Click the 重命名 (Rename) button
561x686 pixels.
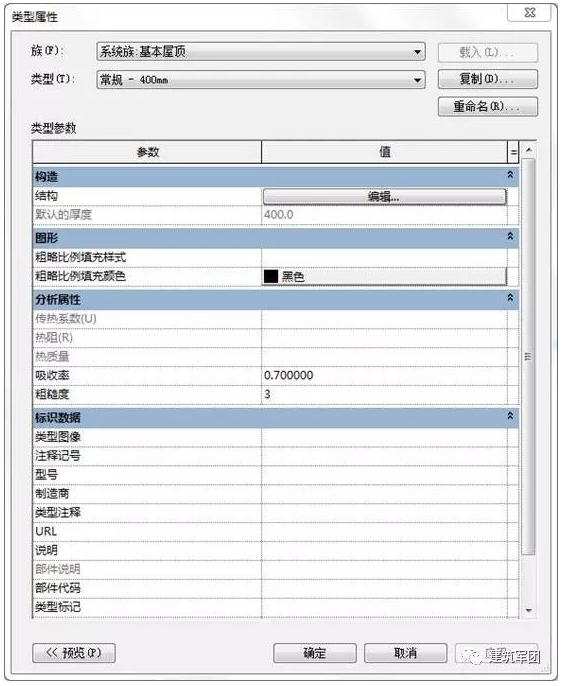pos(487,106)
